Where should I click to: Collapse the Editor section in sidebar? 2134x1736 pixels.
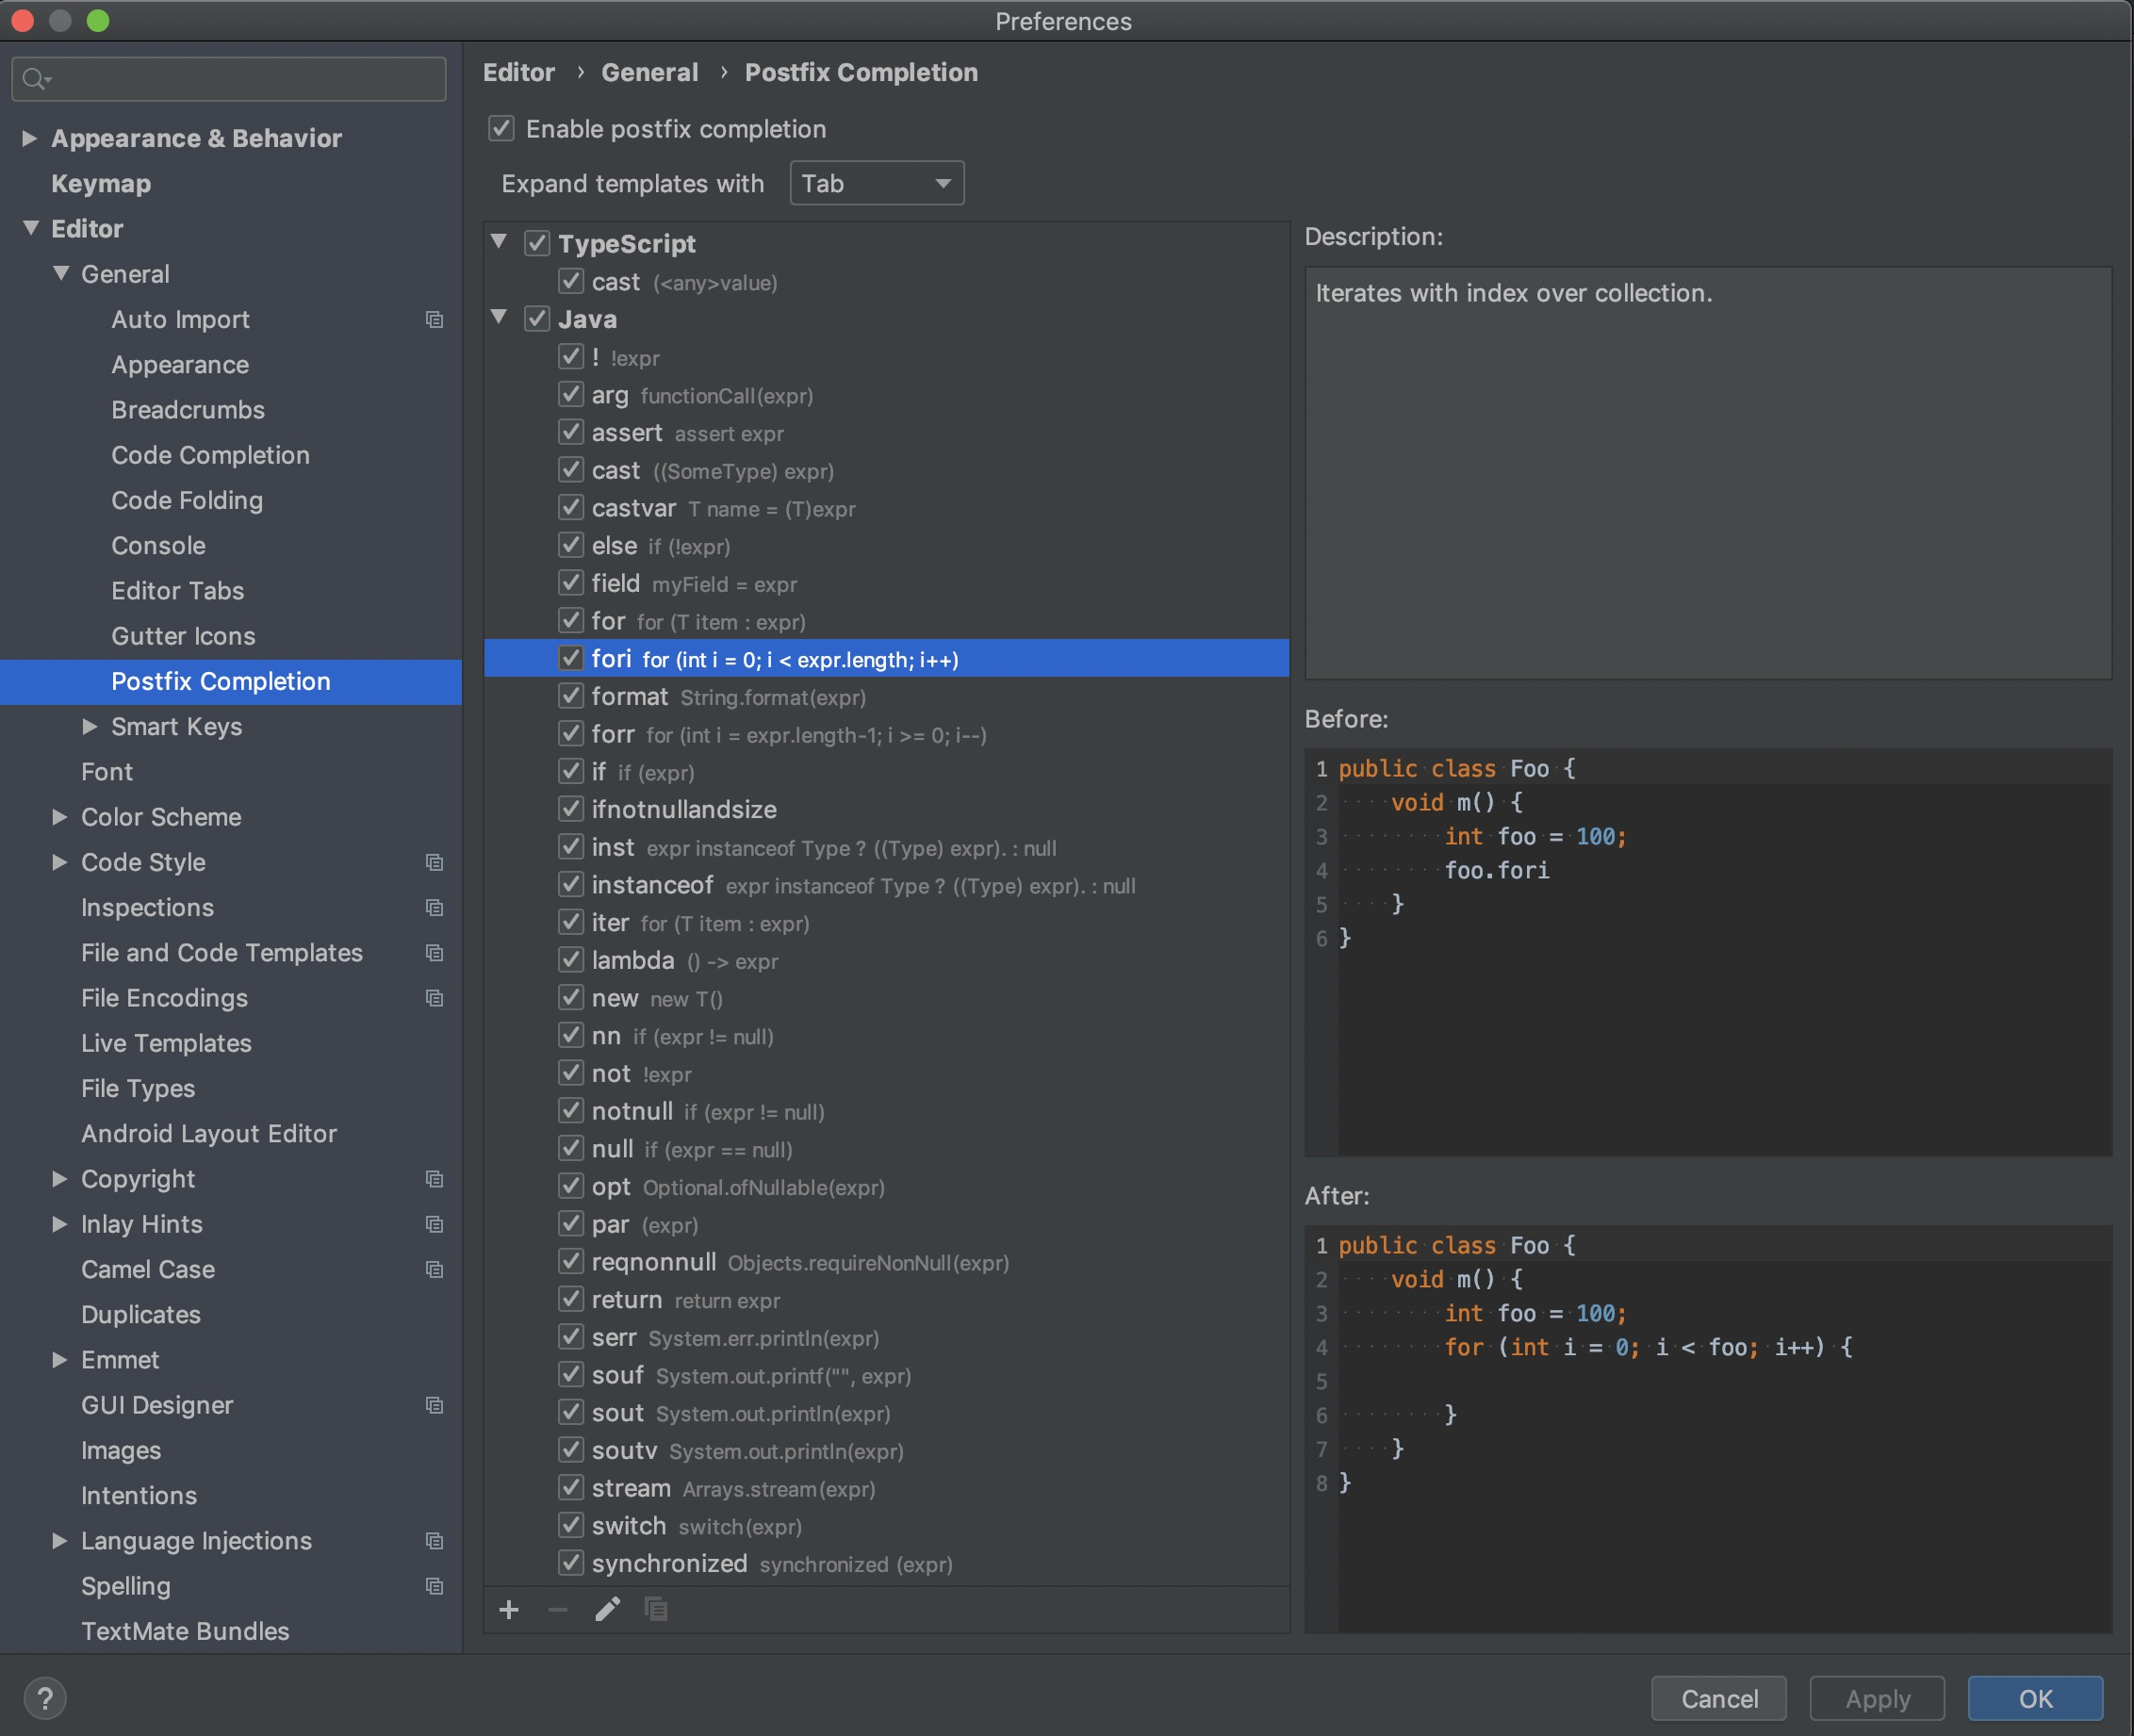tap(31, 228)
